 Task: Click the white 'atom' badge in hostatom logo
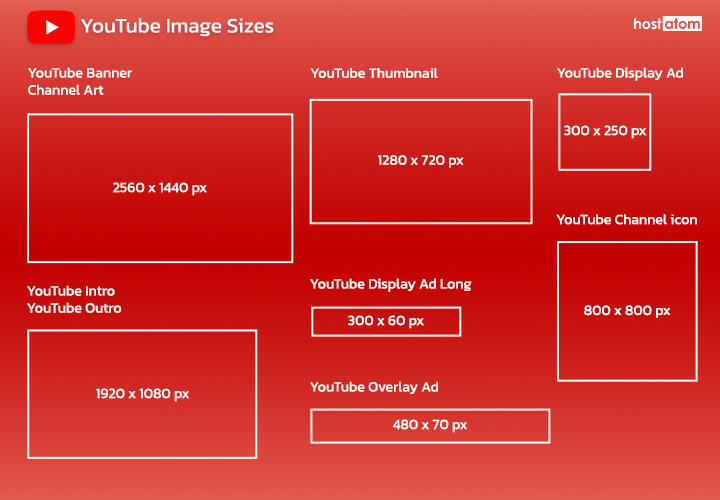(x=683, y=24)
